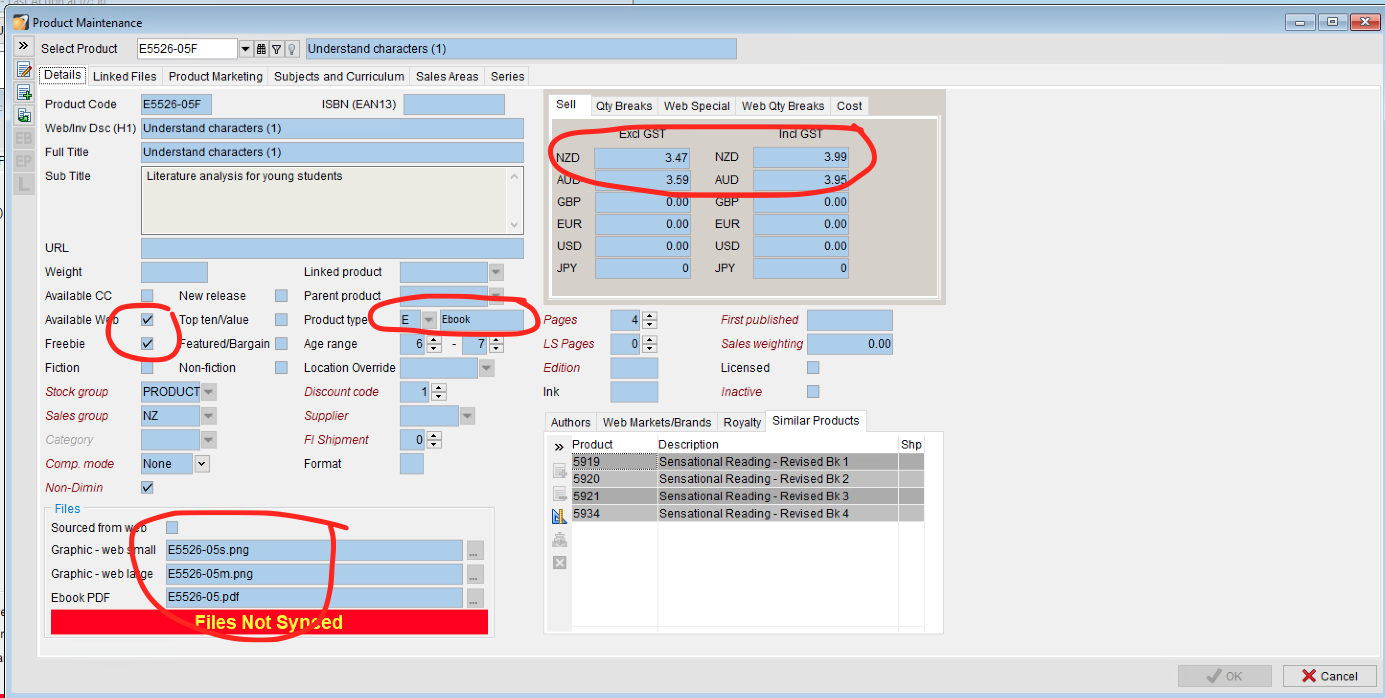
Task: Open the binoculars search icon
Action: point(261,49)
